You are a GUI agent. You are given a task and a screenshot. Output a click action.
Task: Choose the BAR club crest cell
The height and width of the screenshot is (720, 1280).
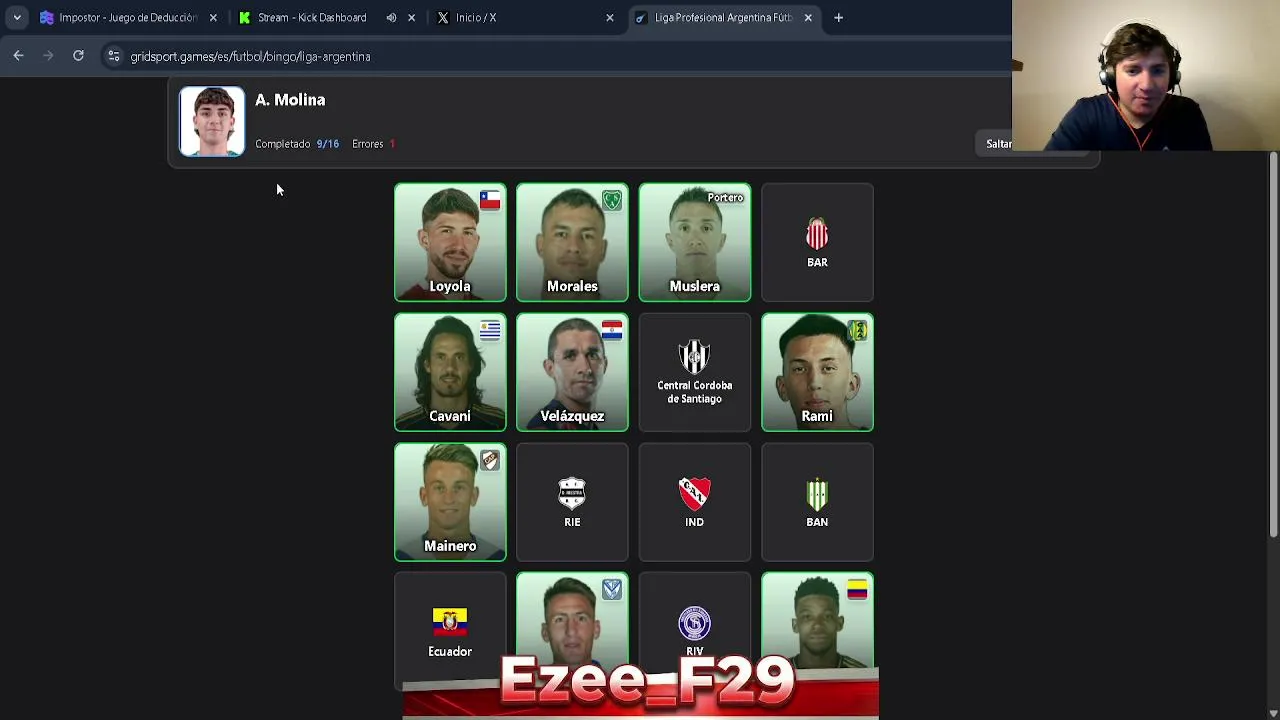[817, 242]
